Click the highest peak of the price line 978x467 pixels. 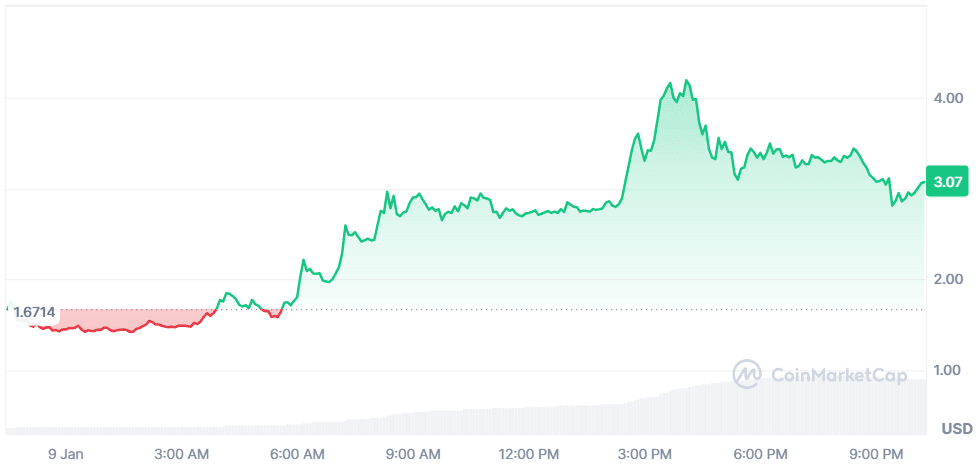point(685,80)
